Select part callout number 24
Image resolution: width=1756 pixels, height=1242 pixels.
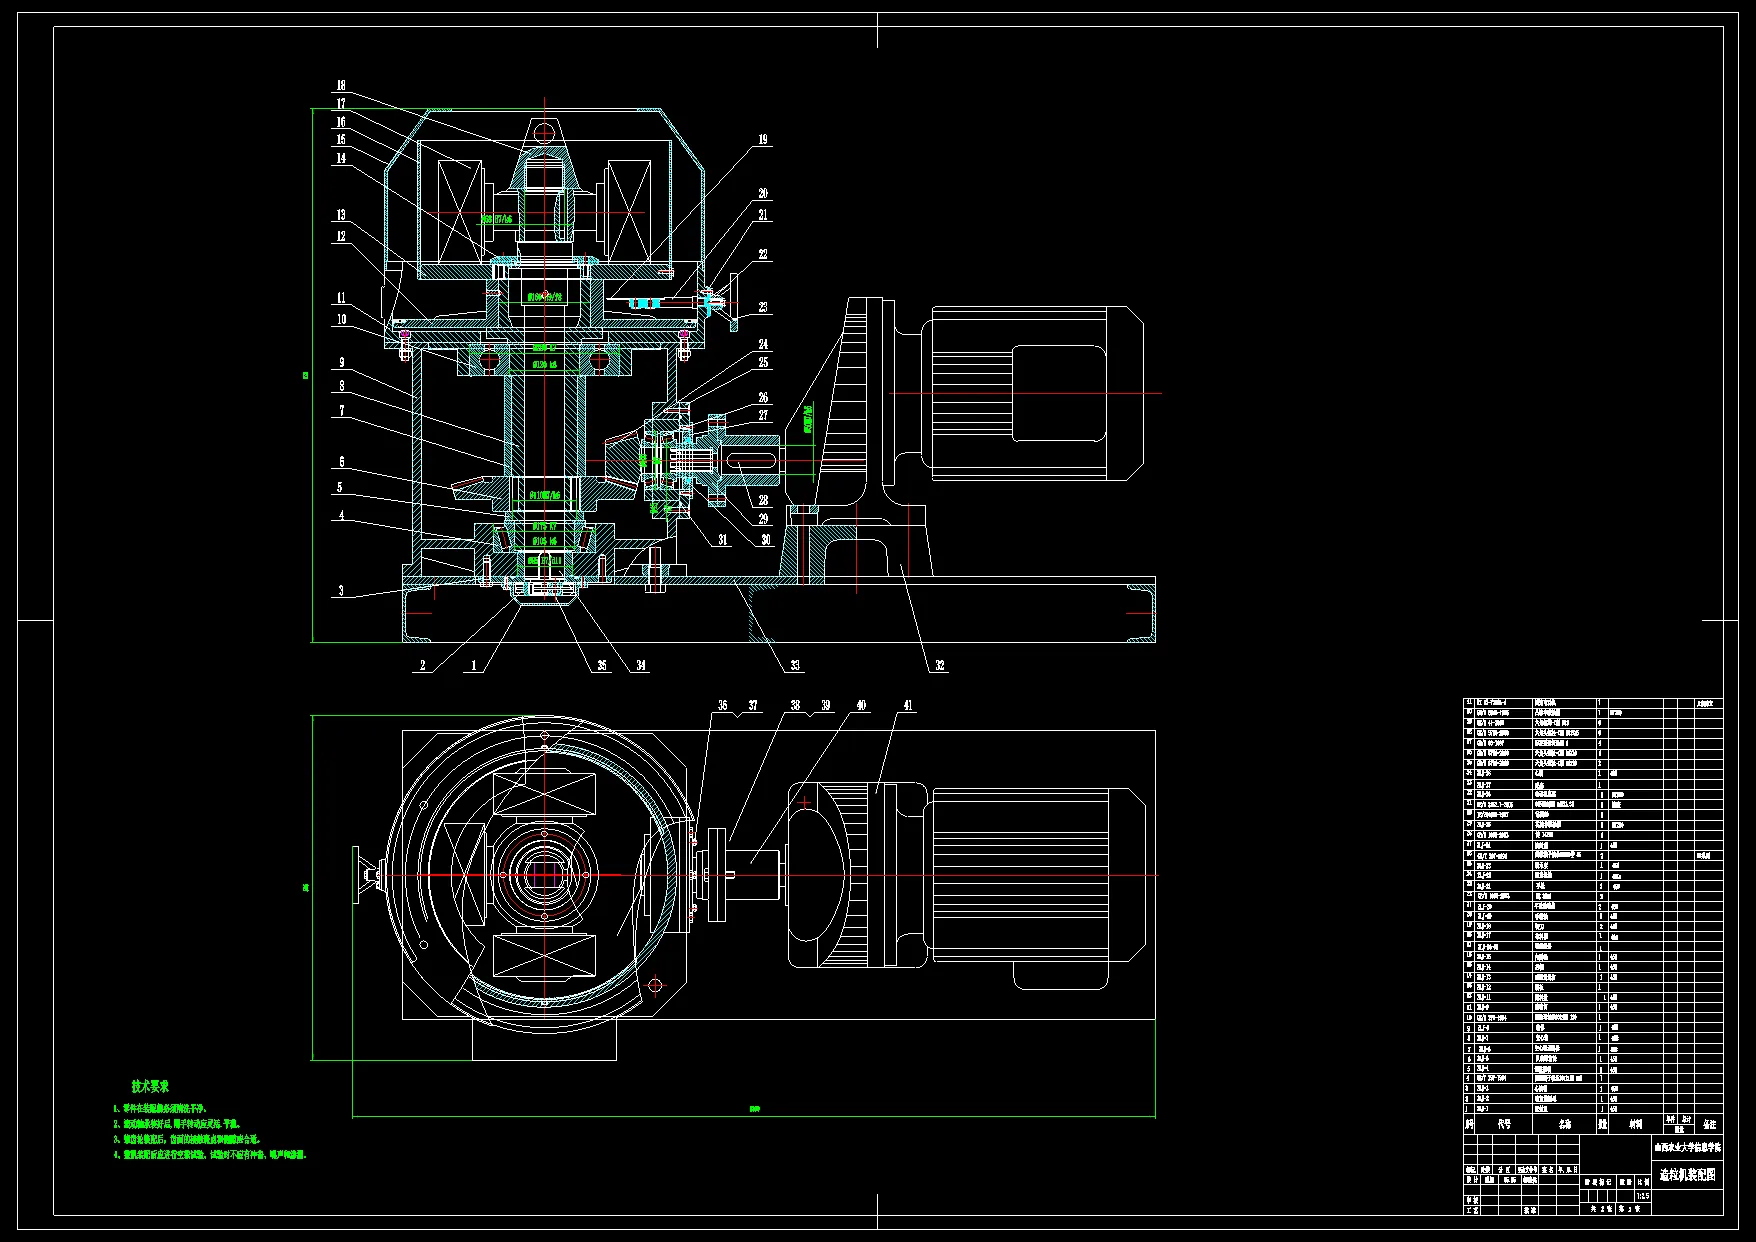[763, 345]
